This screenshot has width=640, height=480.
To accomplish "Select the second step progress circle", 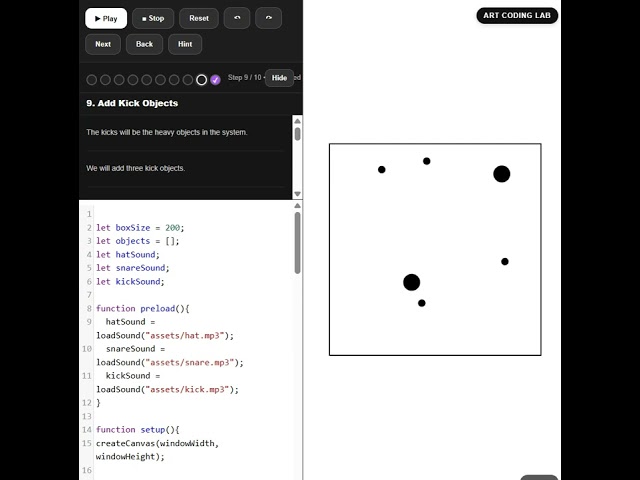I will [x=105, y=80].
